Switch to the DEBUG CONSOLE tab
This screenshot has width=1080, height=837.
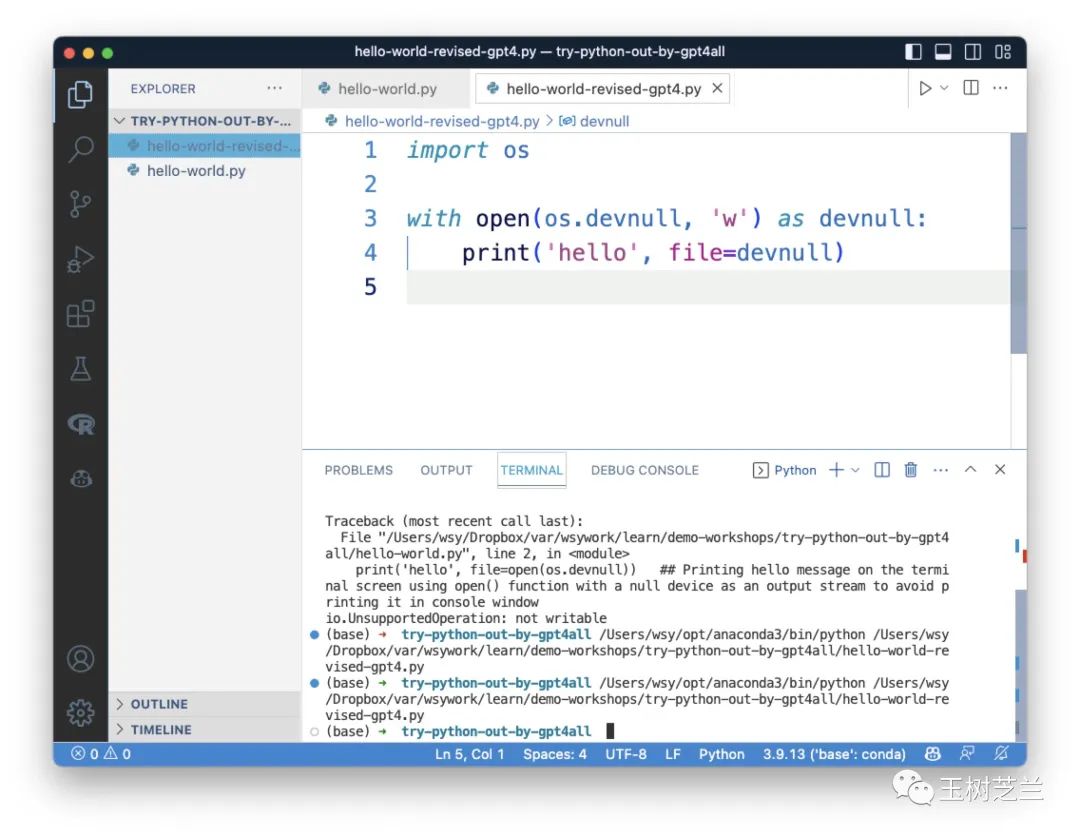pyautogui.click(x=645, y=471)
